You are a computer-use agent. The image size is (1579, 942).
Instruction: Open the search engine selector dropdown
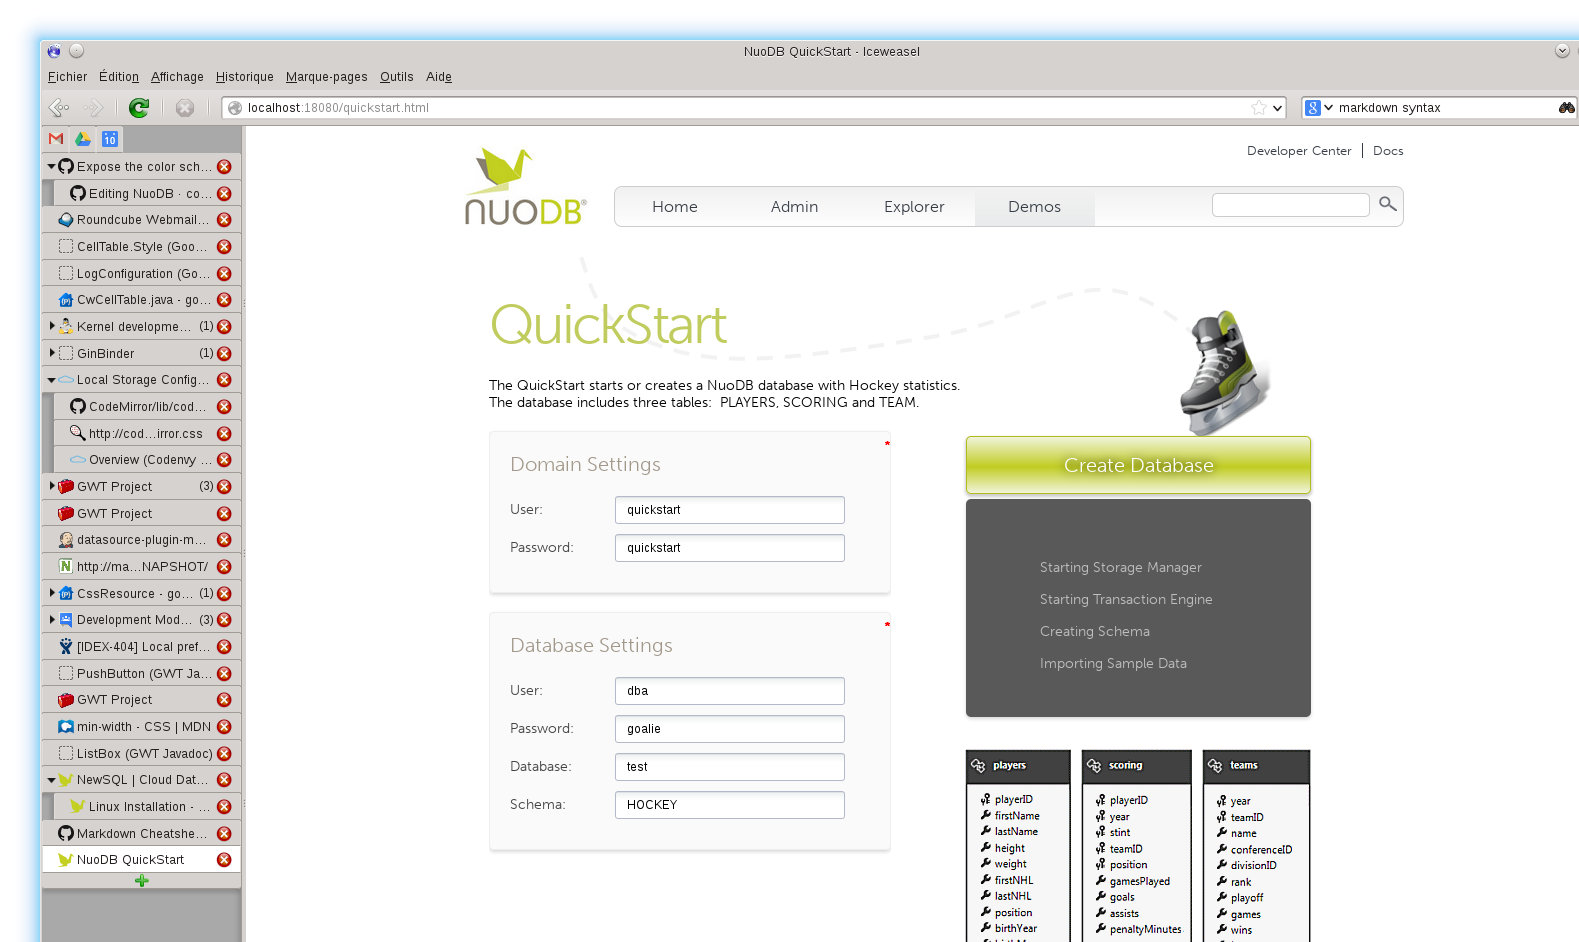point(1319,108)
